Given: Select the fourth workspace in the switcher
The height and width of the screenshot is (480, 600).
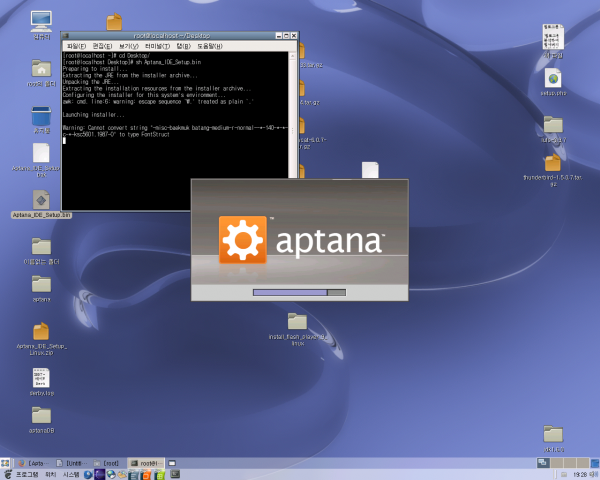Looking at the screenshot, I should tap(583, 463).
